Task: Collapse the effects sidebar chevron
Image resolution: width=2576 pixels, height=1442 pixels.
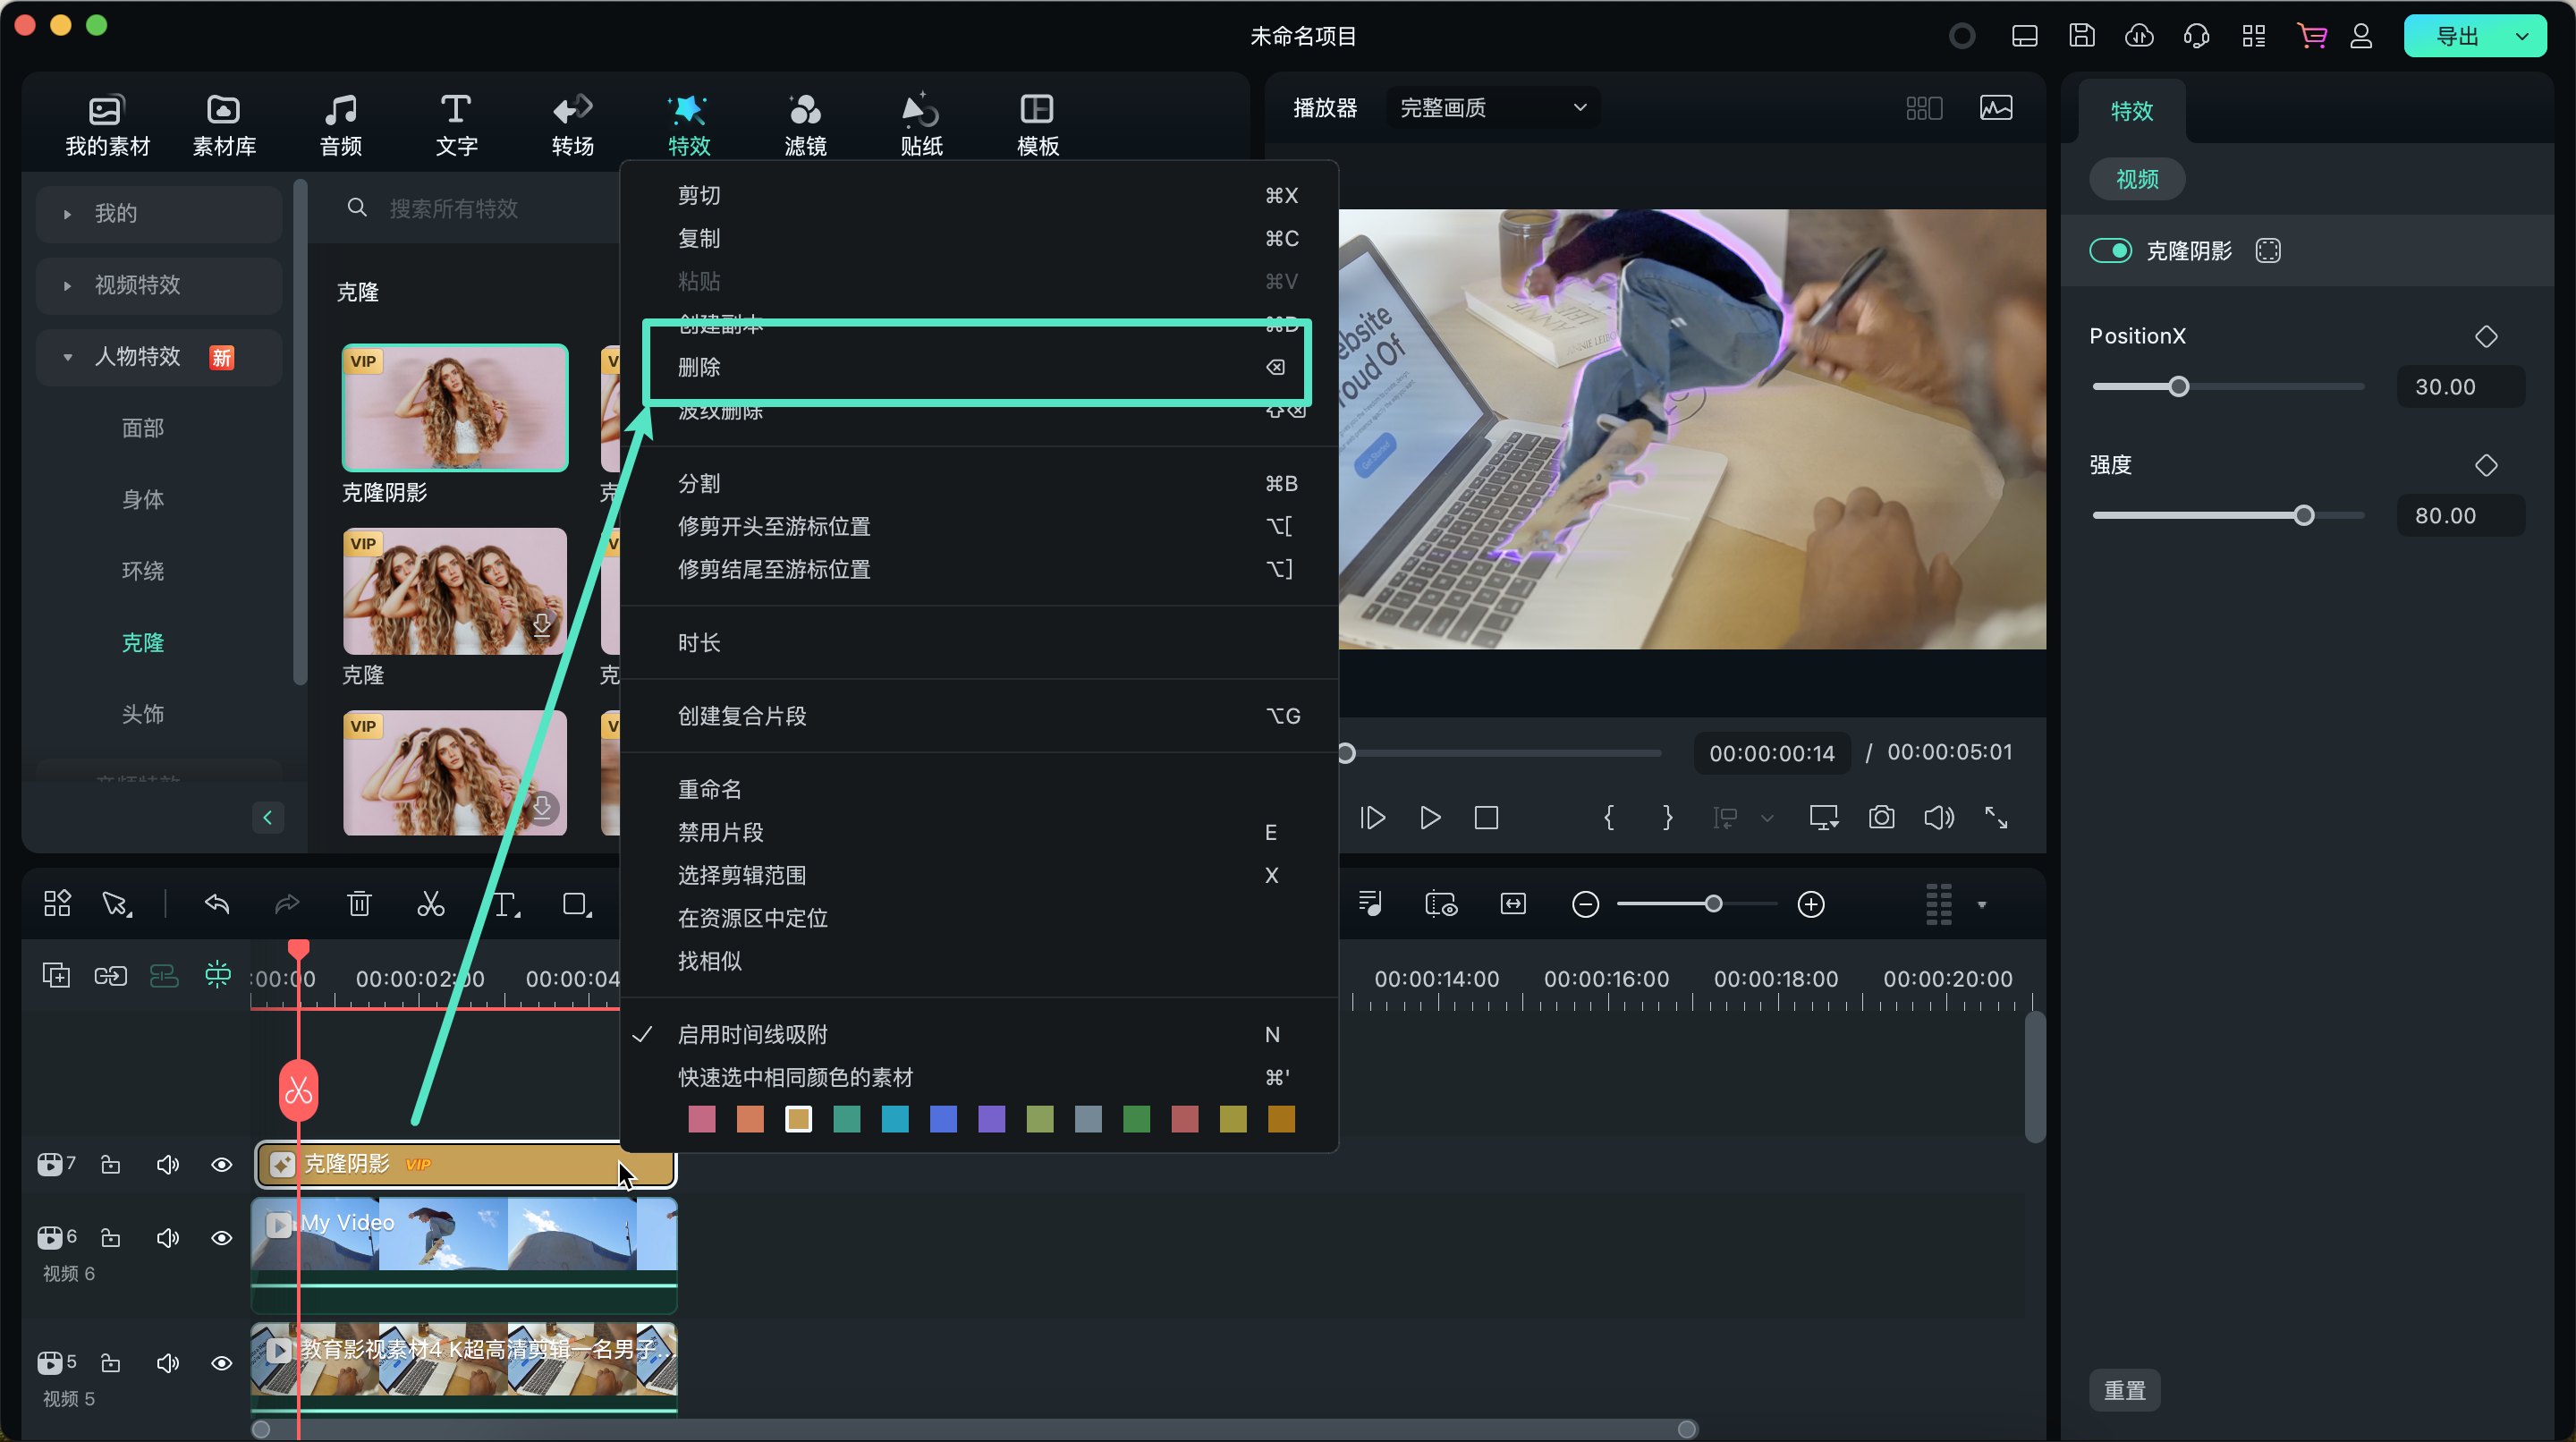Action: 267,817
